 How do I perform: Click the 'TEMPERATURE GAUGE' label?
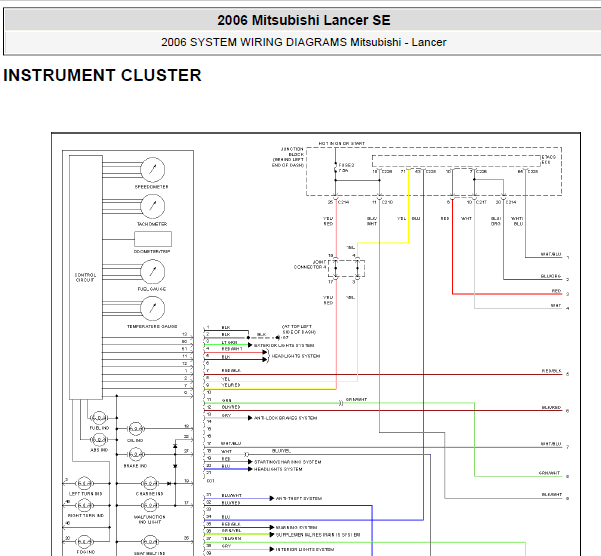152,326
